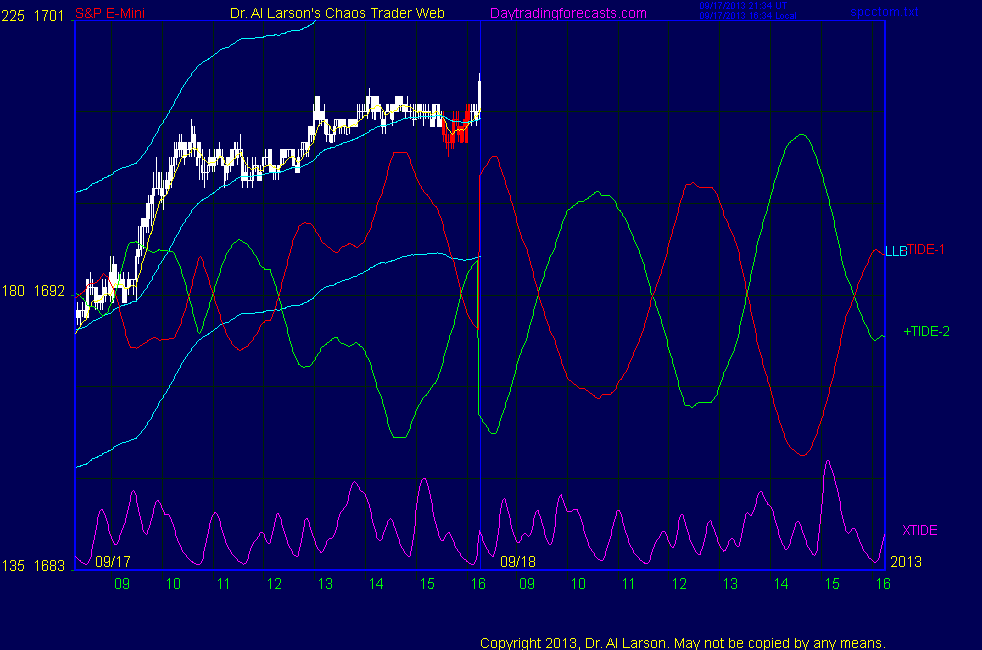Click the 09/17 date marker

point(115,563)
